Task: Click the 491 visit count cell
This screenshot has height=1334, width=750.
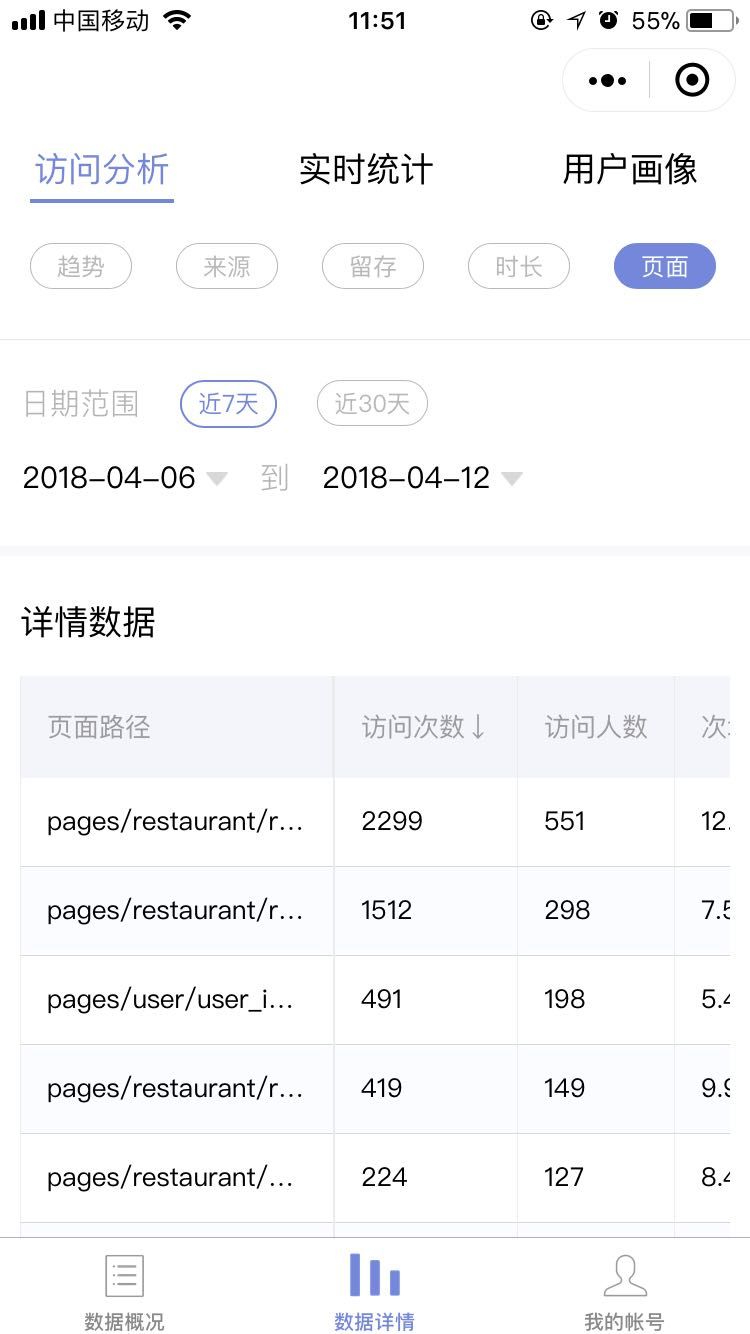Action: pos(425,1000)
